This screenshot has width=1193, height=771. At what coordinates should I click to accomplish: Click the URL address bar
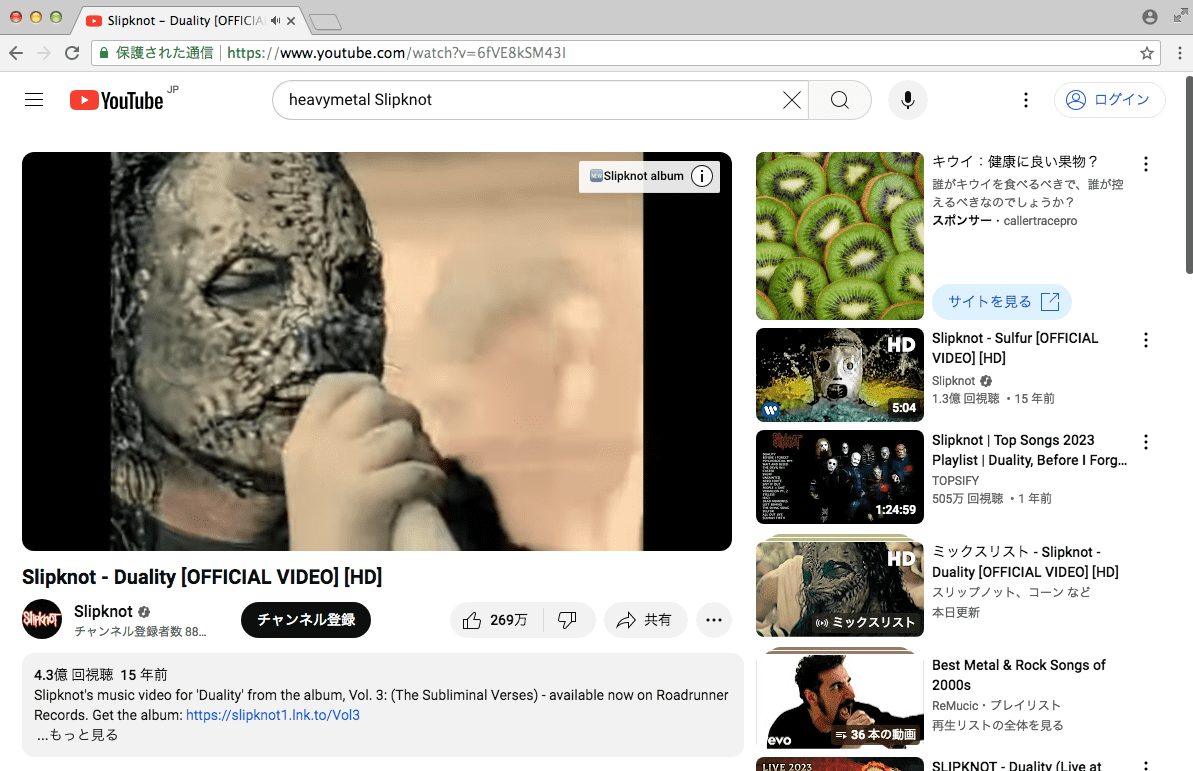[x=625, y=53]
